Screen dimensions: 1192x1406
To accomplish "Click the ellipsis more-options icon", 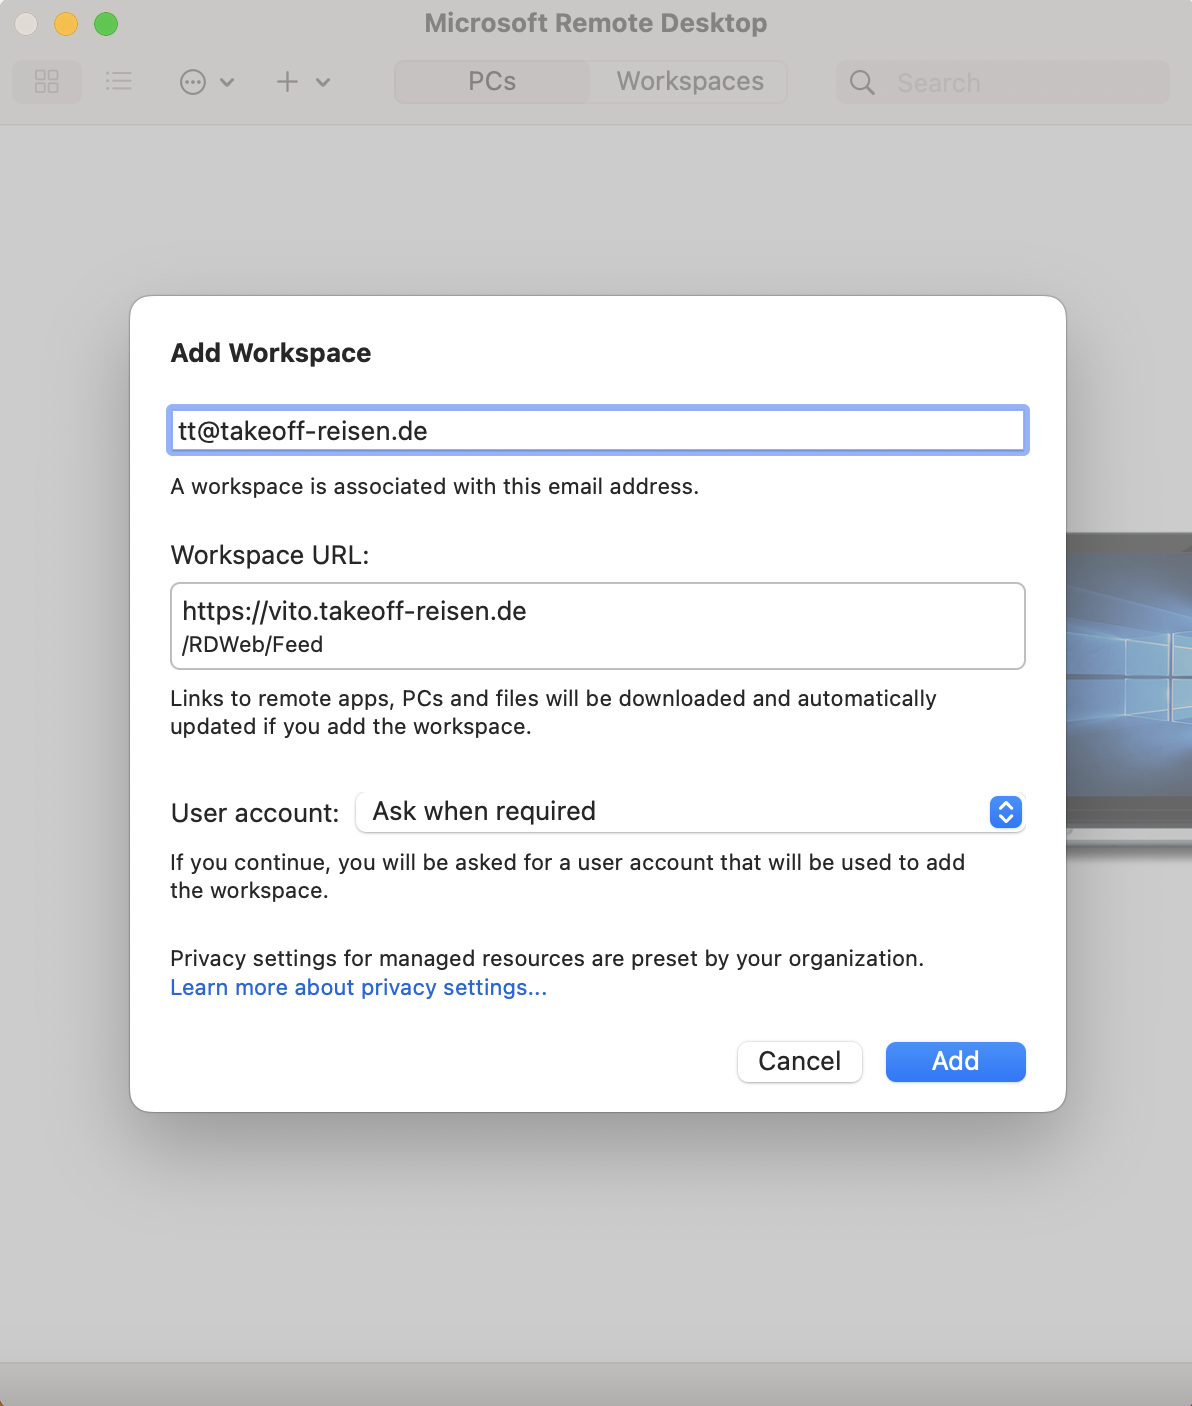I will click(x=193, y=82).
